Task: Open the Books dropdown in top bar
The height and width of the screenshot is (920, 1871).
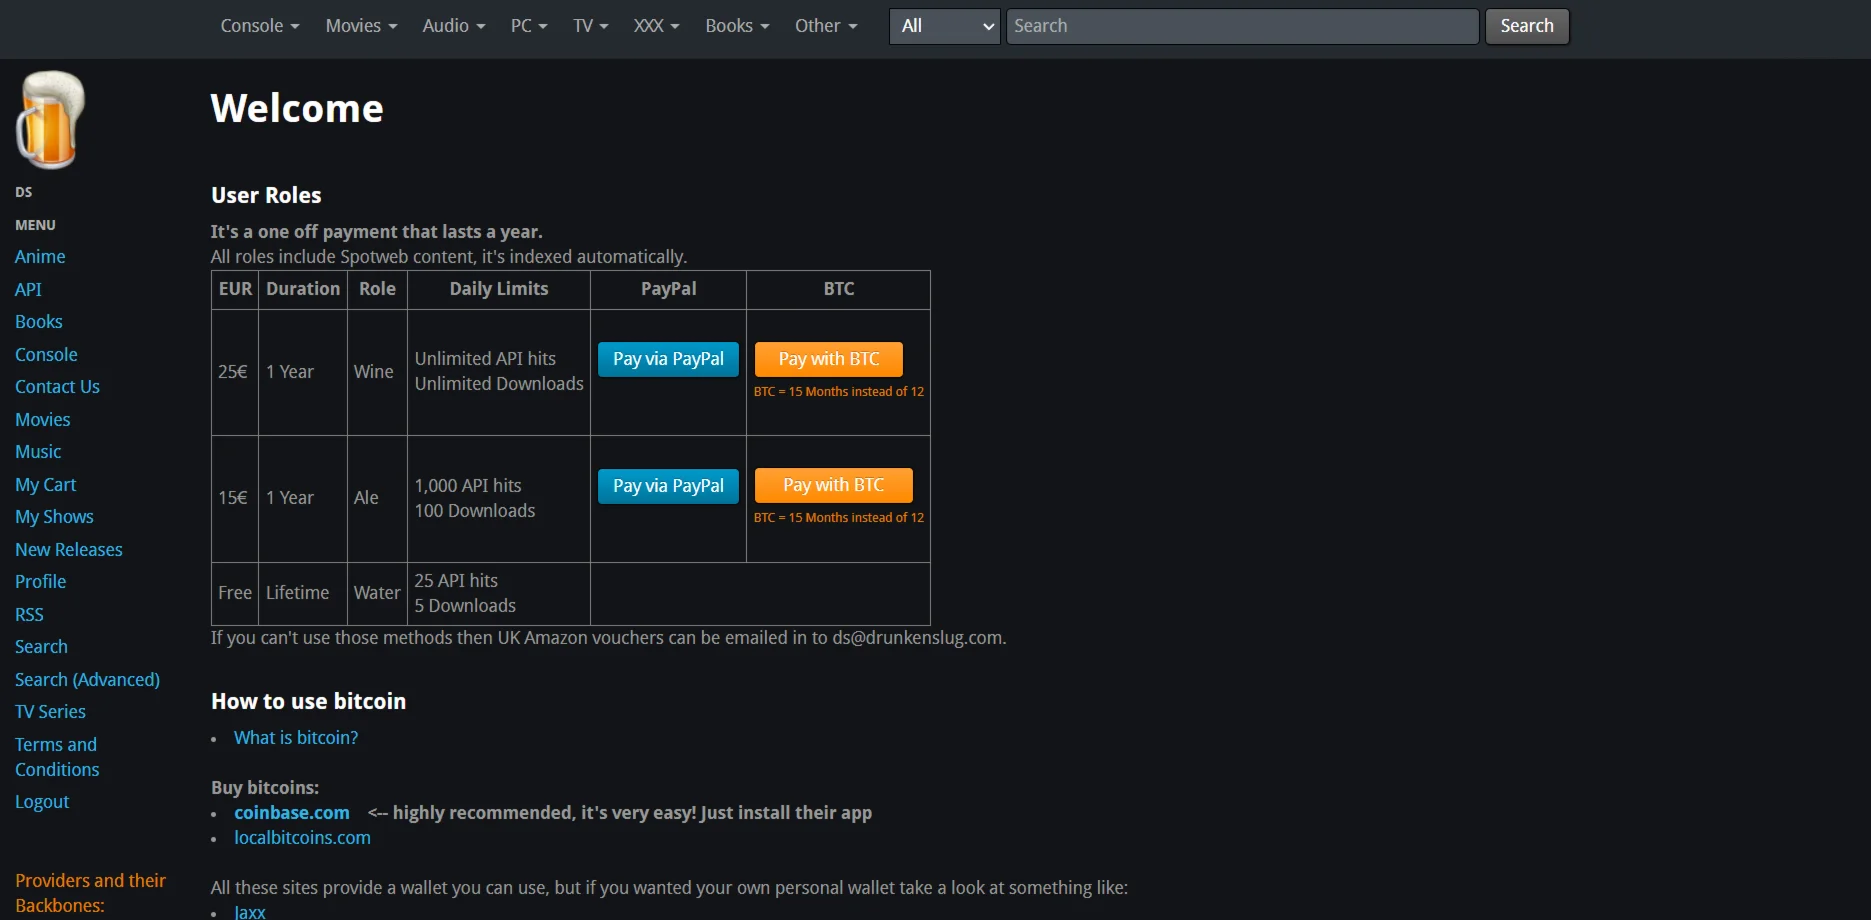Action: coord(736,26)
